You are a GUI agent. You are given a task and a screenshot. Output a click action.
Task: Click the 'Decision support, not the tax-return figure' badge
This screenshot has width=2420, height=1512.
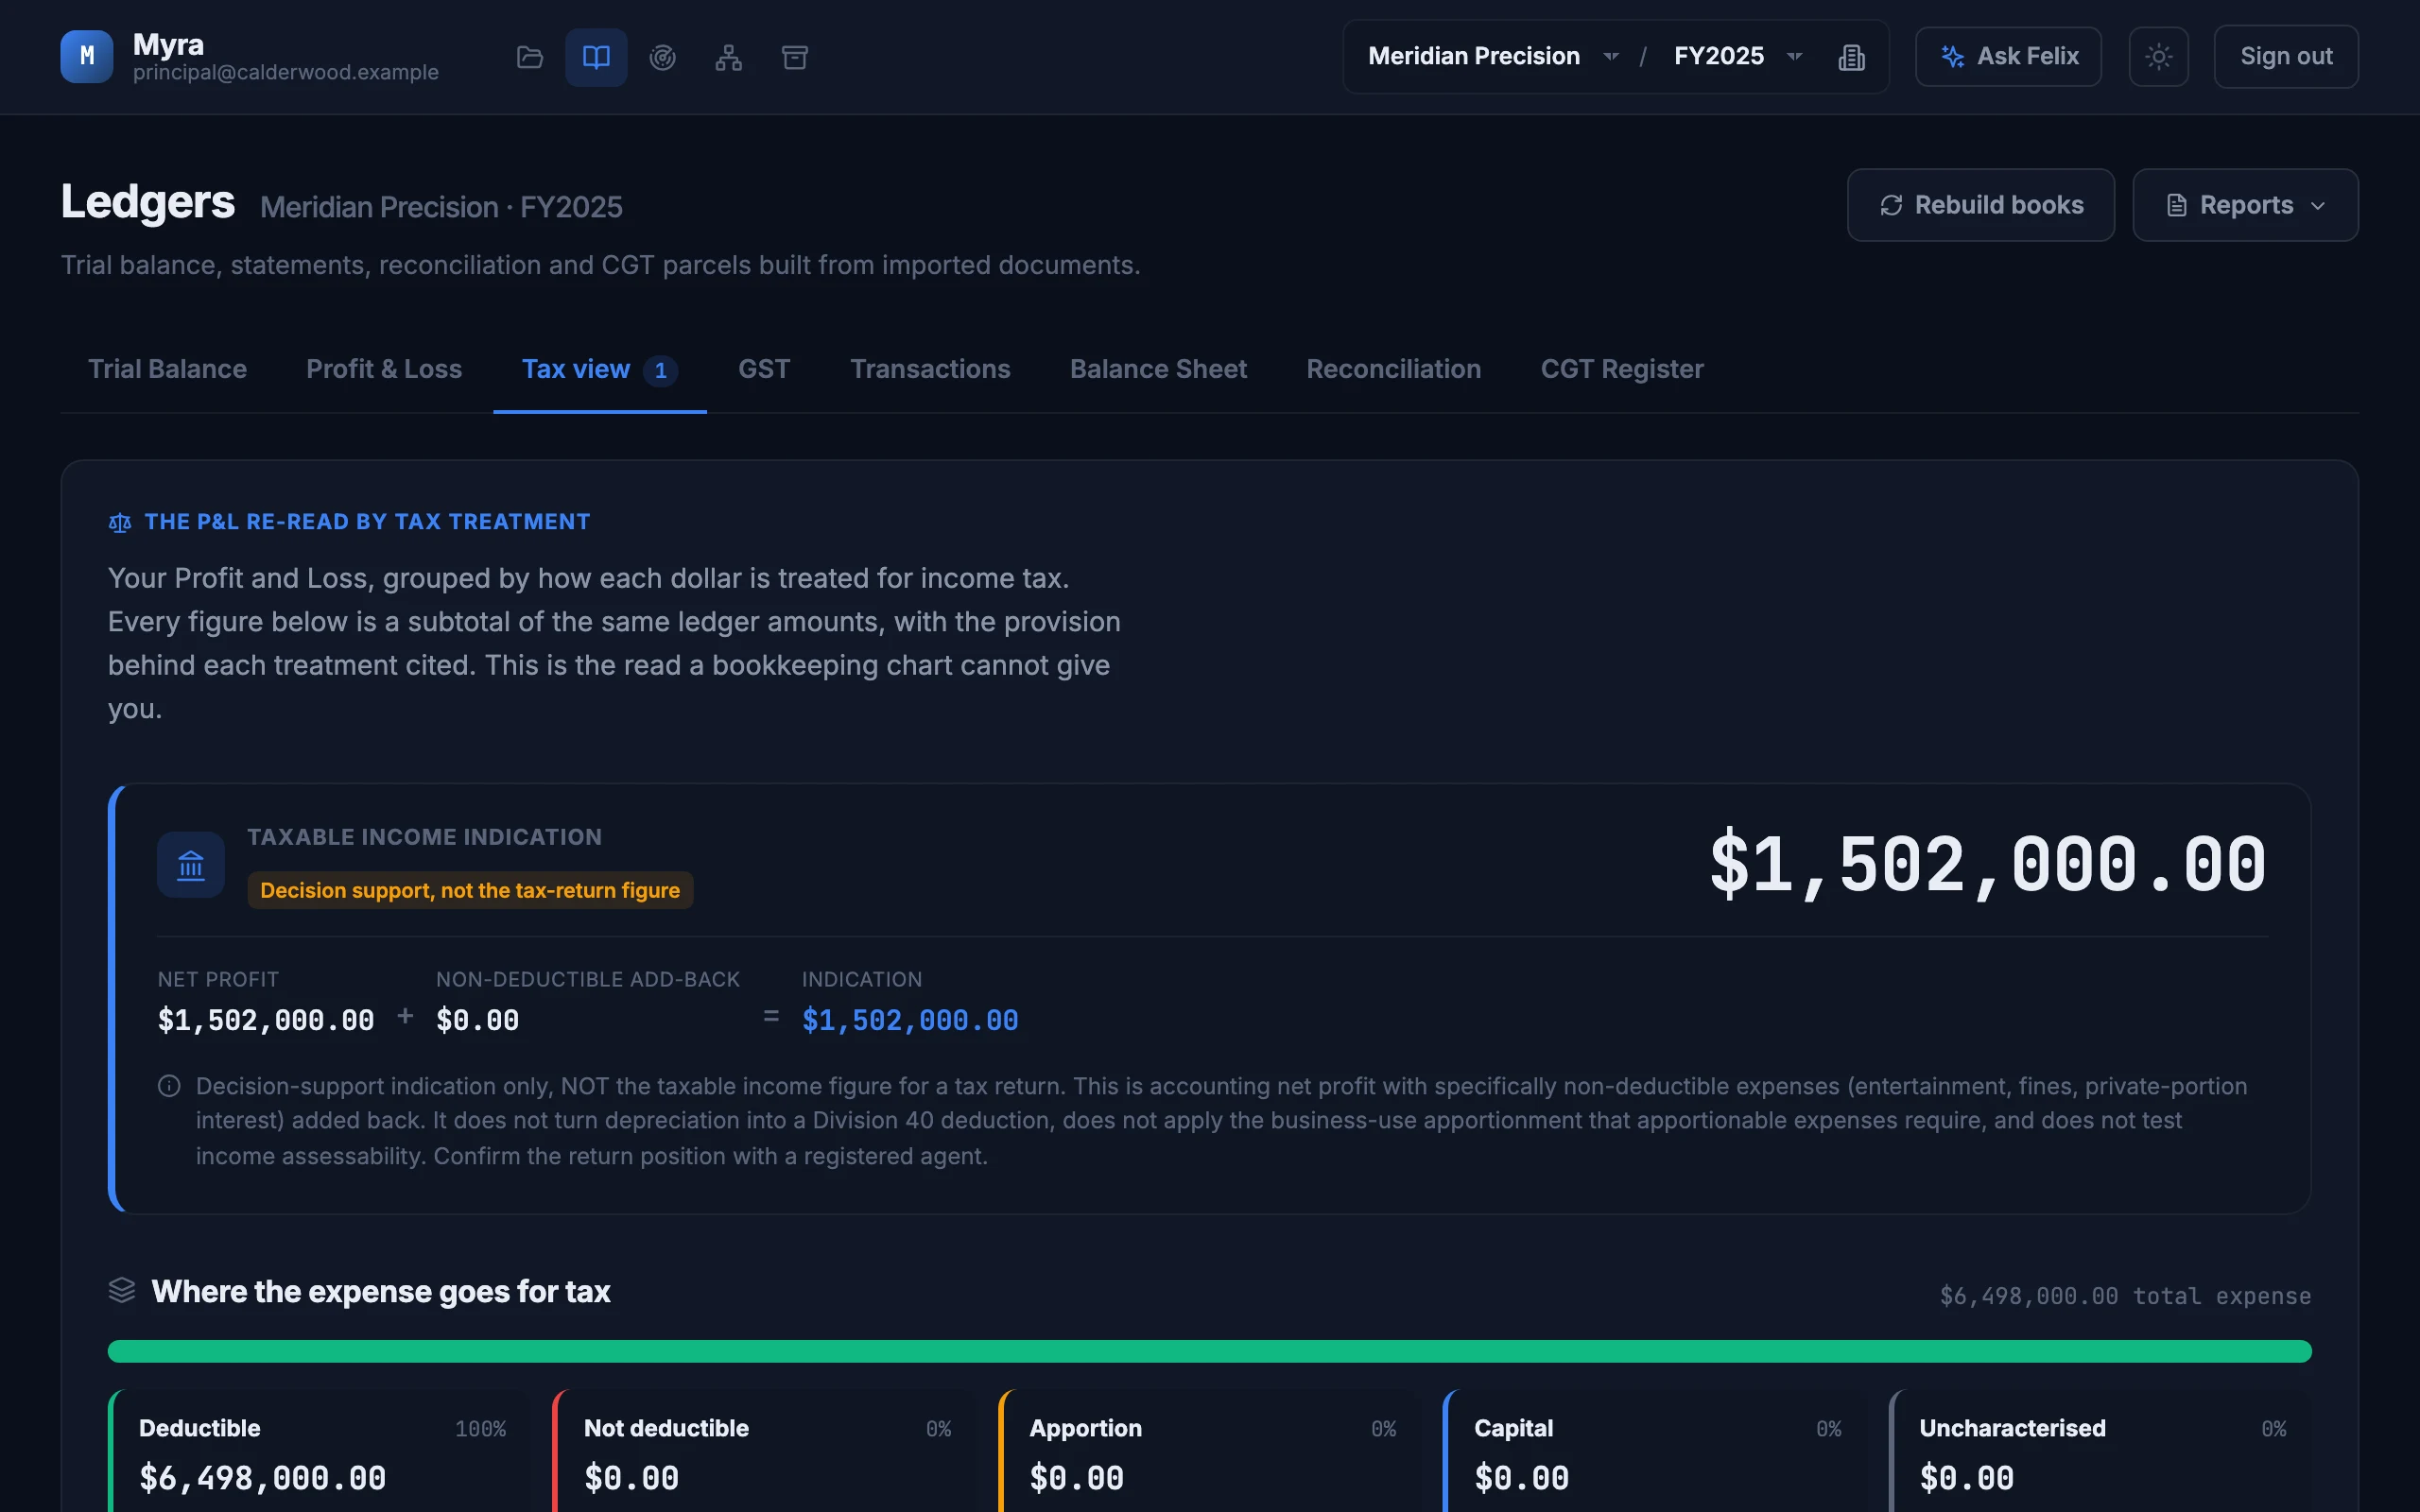(470, 890)
